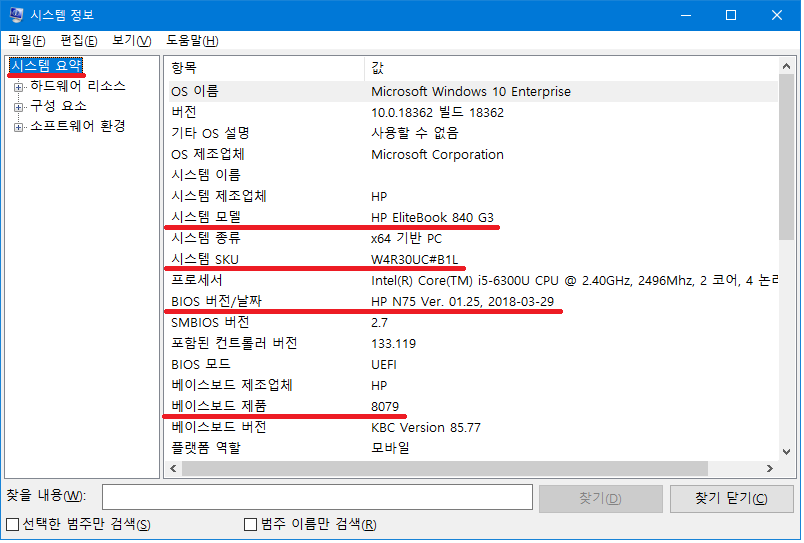Click the Intel(R) Core(TM) i5-6300U value

pos(574,280)
